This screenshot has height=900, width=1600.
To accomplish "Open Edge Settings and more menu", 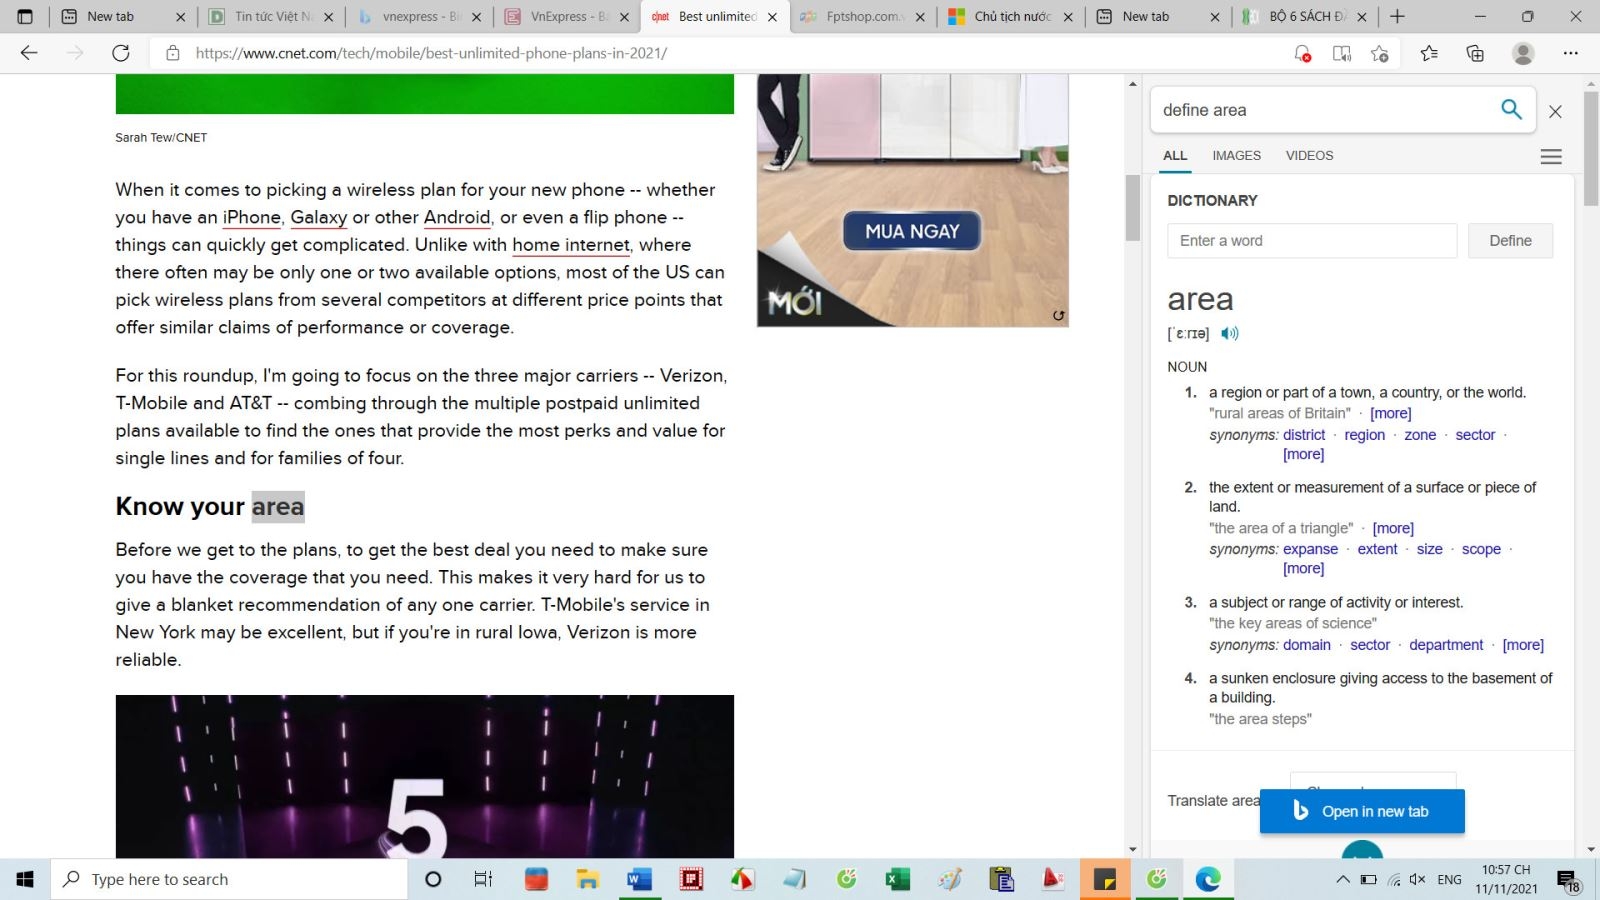I will coord(1571,53).
